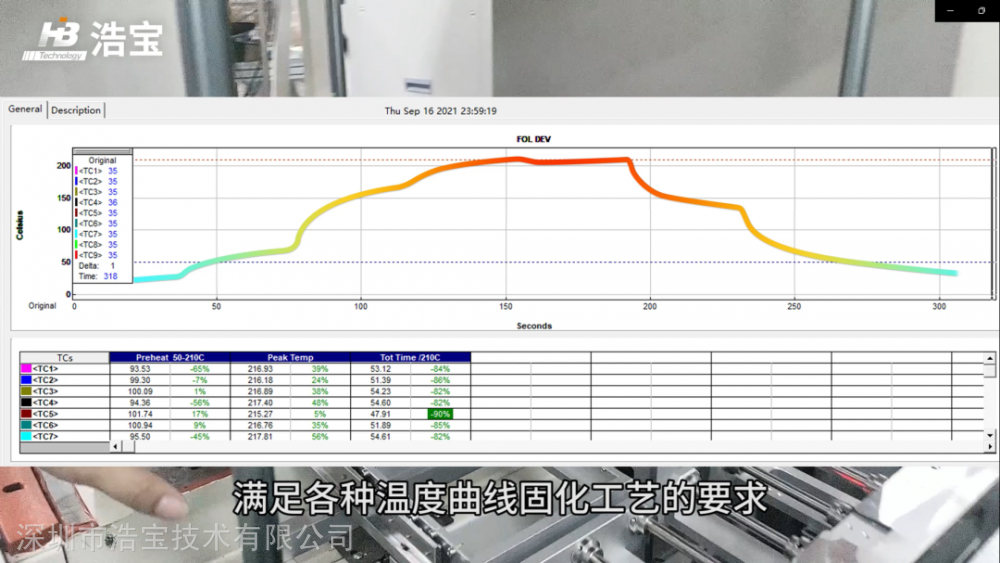Viewport: 1000px width, 563px height.
Task: Select the TC3 olive color swatch
Action: click(x=26, y=391)
